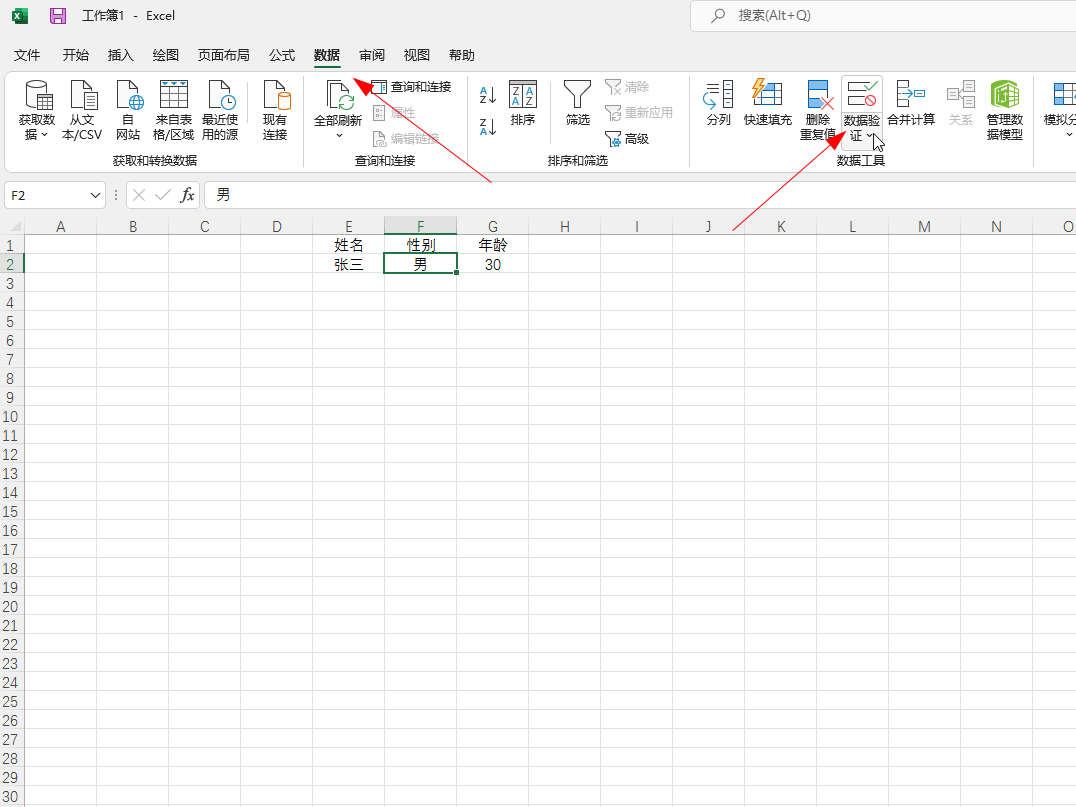Viewport: 1076px width, 807px height.
Task: Select column header H
Action: (565, 226)
